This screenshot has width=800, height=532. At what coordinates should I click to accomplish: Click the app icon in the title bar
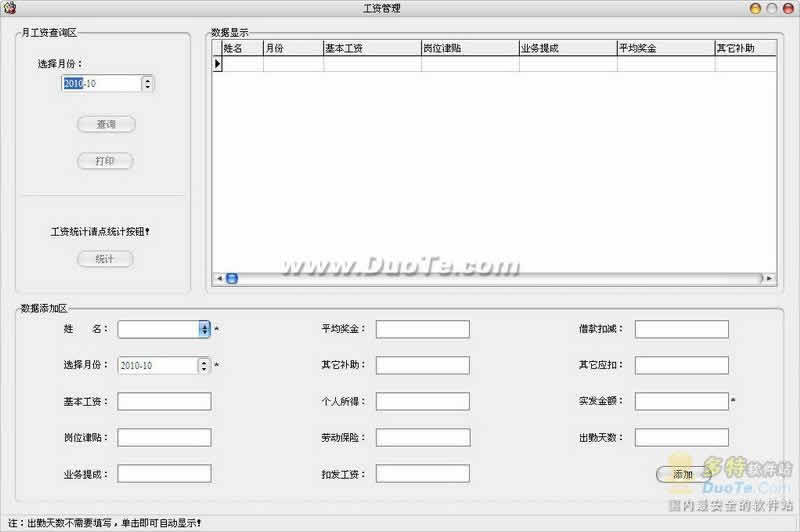10,8
